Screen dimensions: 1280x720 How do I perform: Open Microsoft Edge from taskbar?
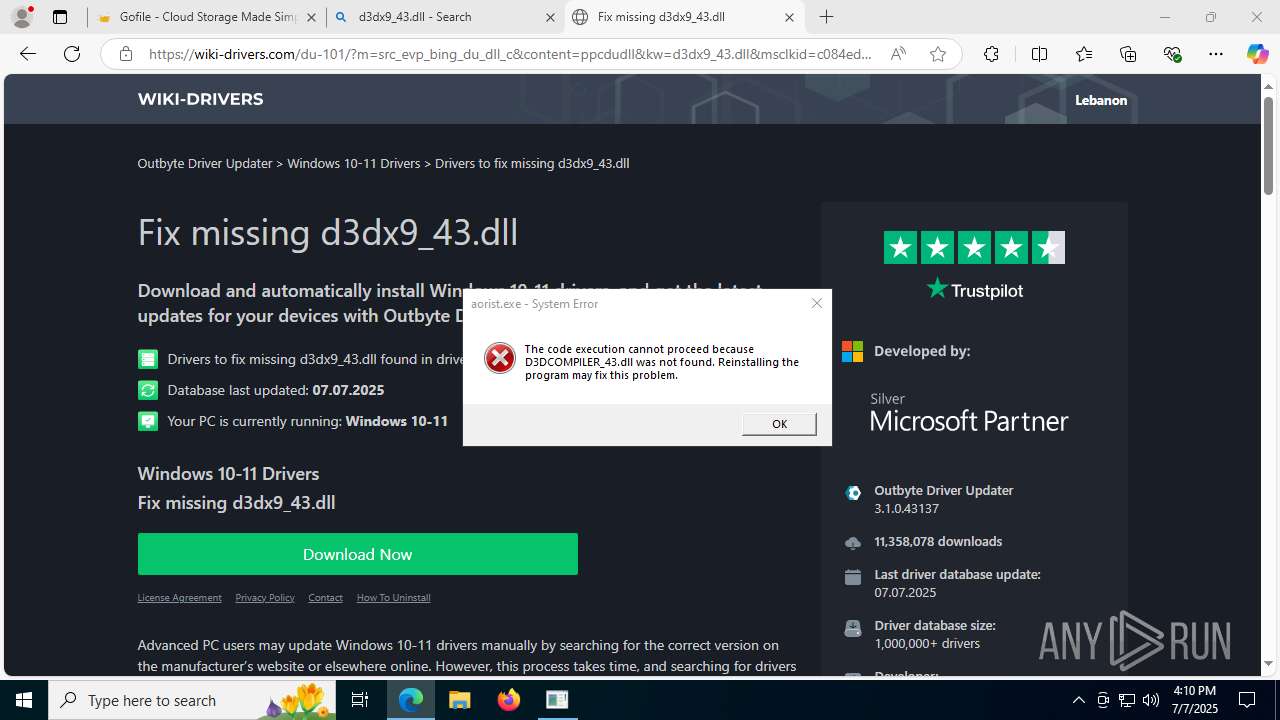coord(411,700)
